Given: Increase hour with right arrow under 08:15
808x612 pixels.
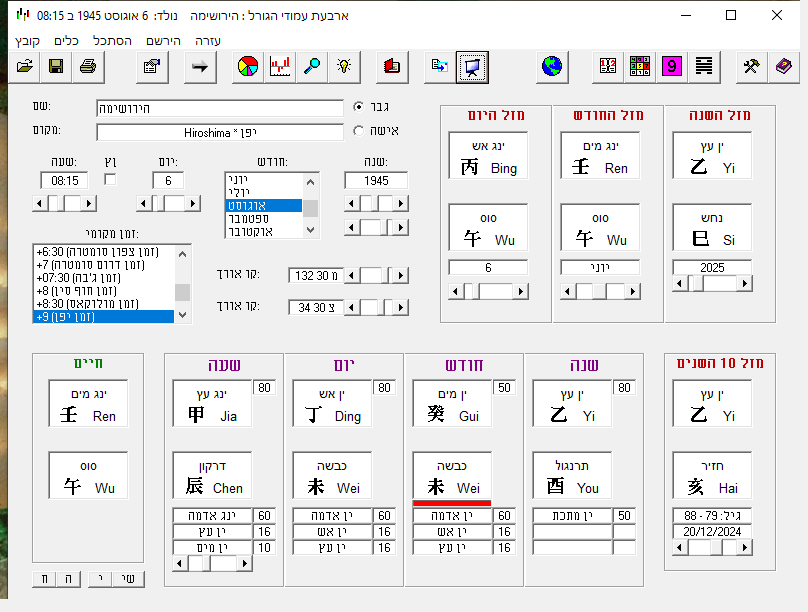Looking at the screenshot, I should coord(89,203).
